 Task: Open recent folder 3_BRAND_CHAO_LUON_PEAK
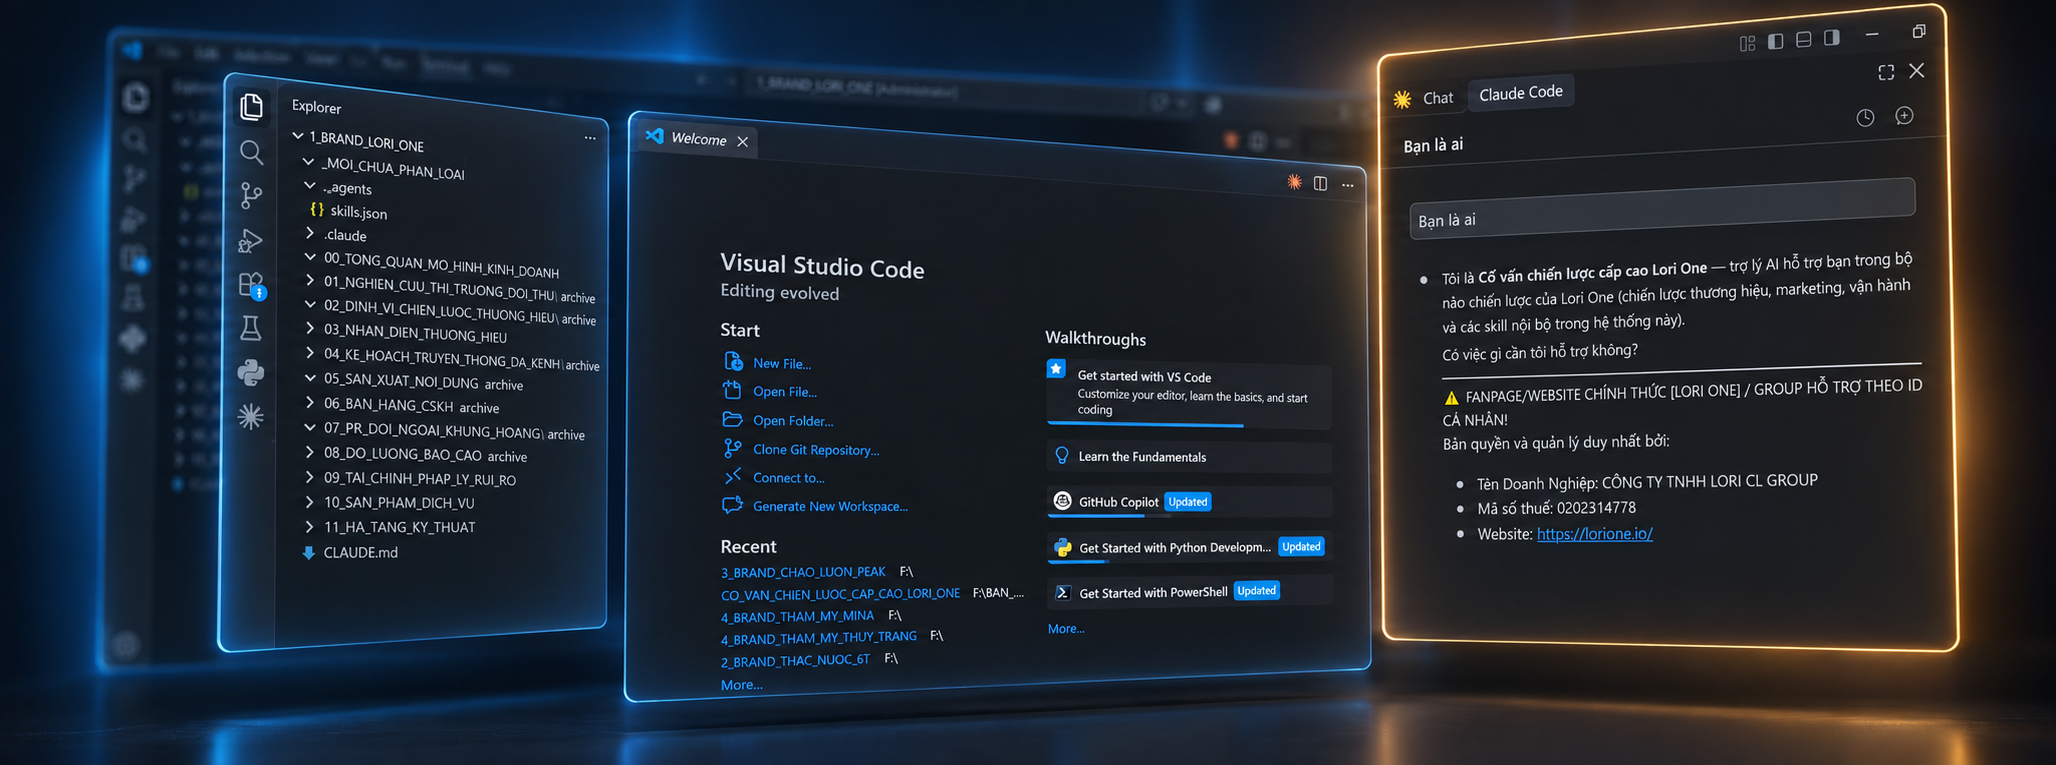click(x=803, y=572)
